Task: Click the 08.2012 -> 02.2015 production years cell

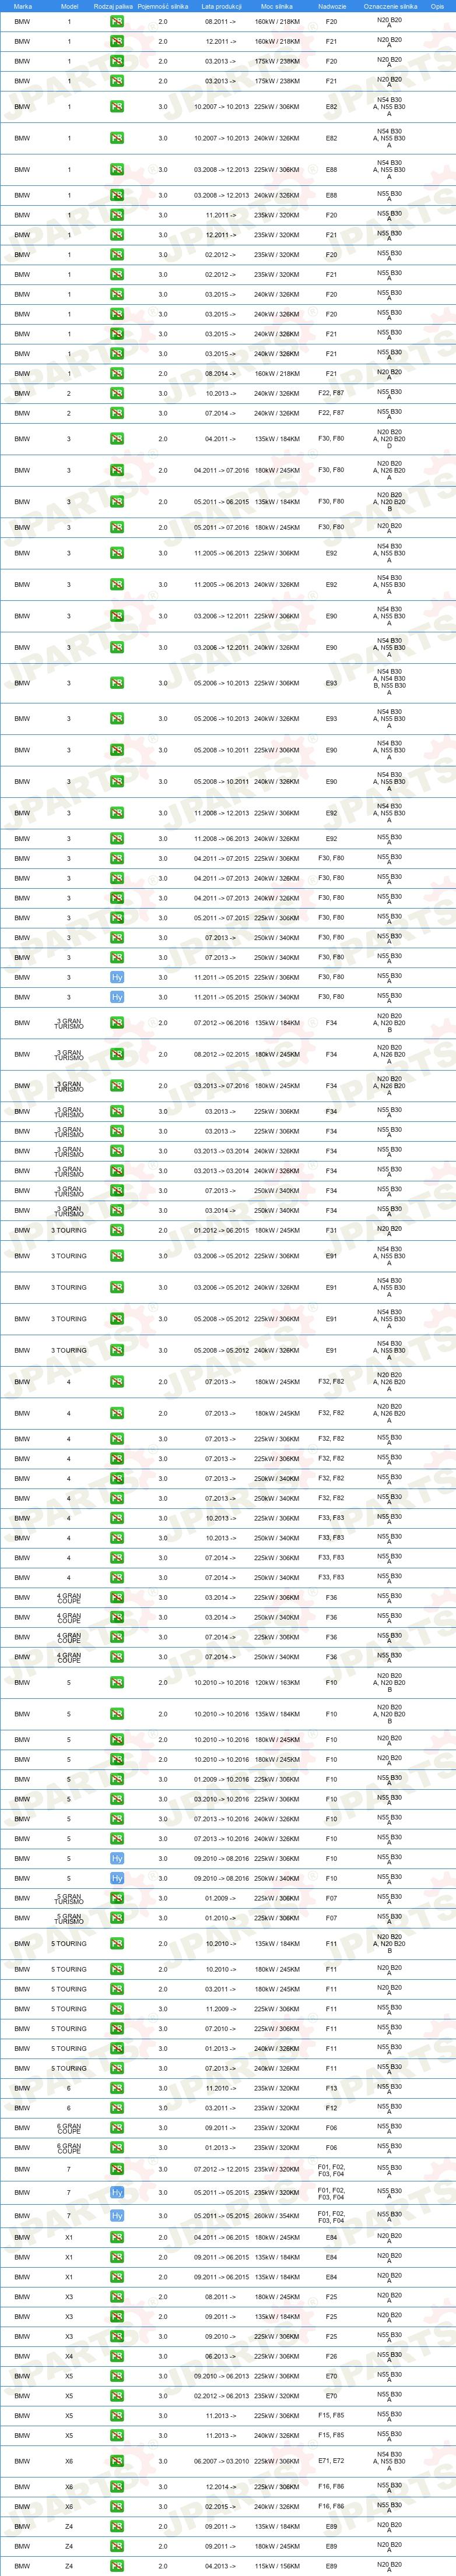Action: tap(221, 1054)
